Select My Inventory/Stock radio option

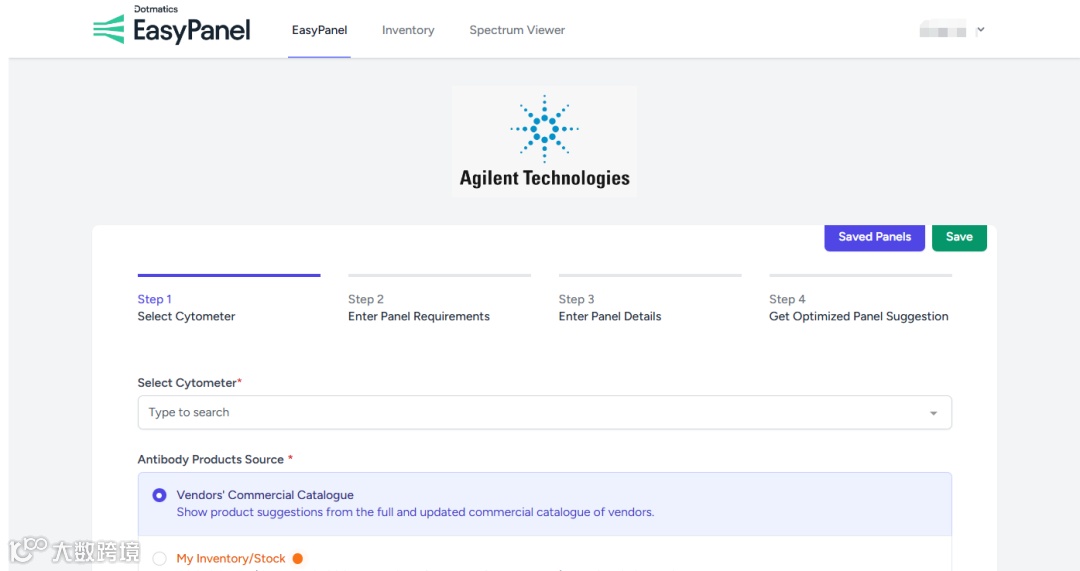pyautogui.click(x=159, y=559)
